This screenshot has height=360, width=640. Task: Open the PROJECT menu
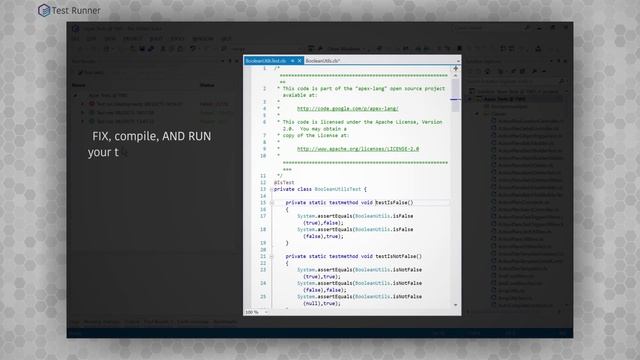click(133, 39)
